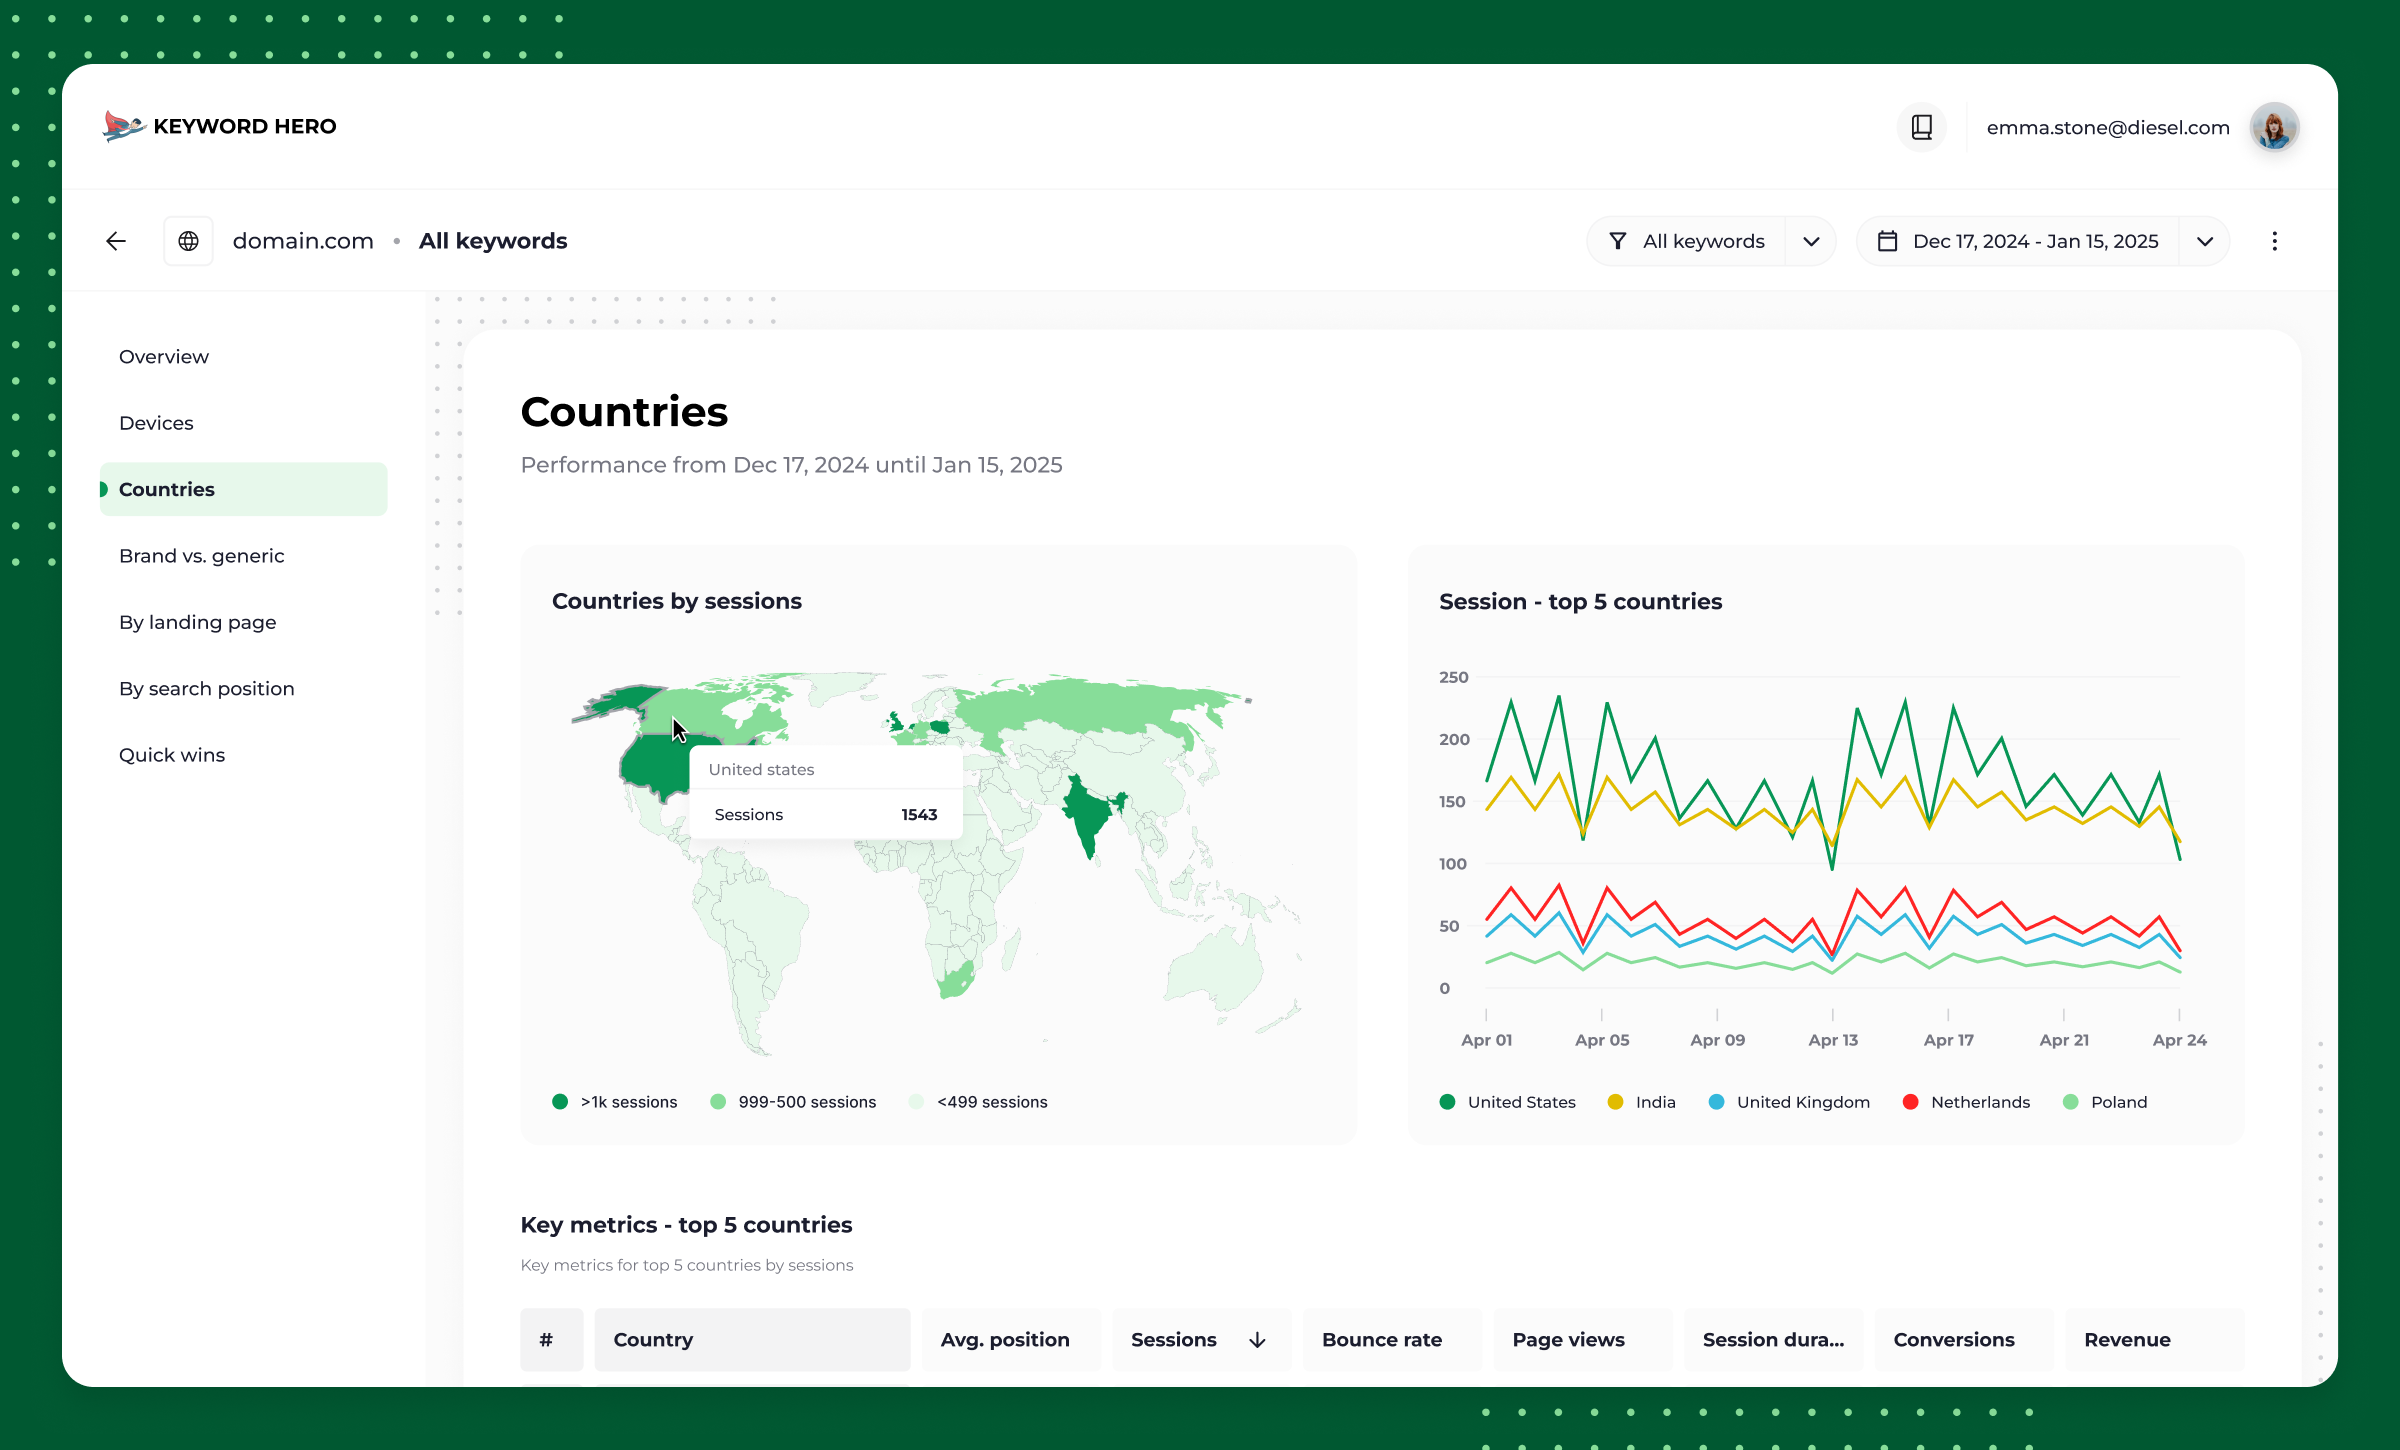
Task: Click the domain.com breadcrumb
Action: [303, 241]
